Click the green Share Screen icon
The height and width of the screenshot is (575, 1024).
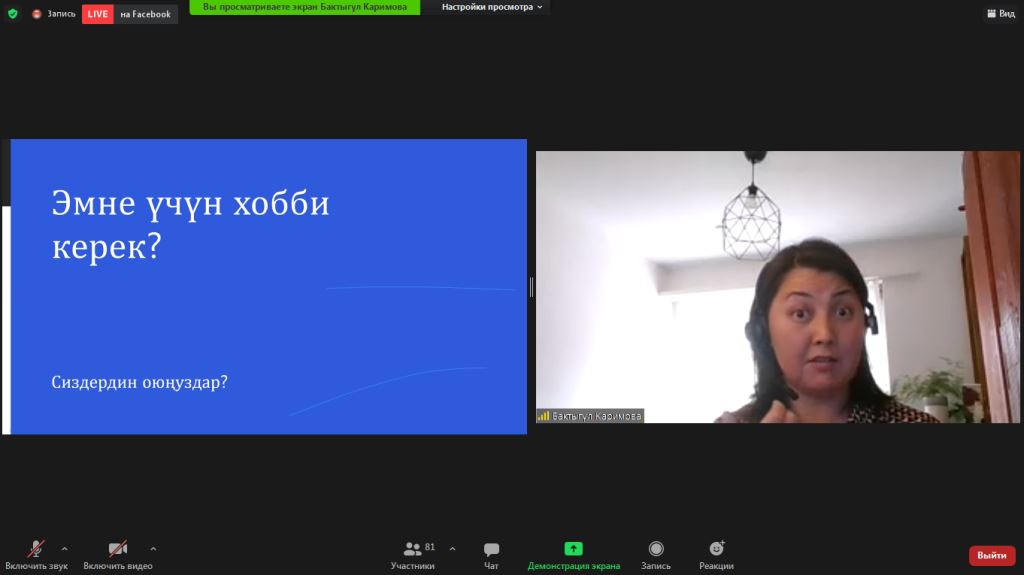pyautogui.click(x=573, y=549)
